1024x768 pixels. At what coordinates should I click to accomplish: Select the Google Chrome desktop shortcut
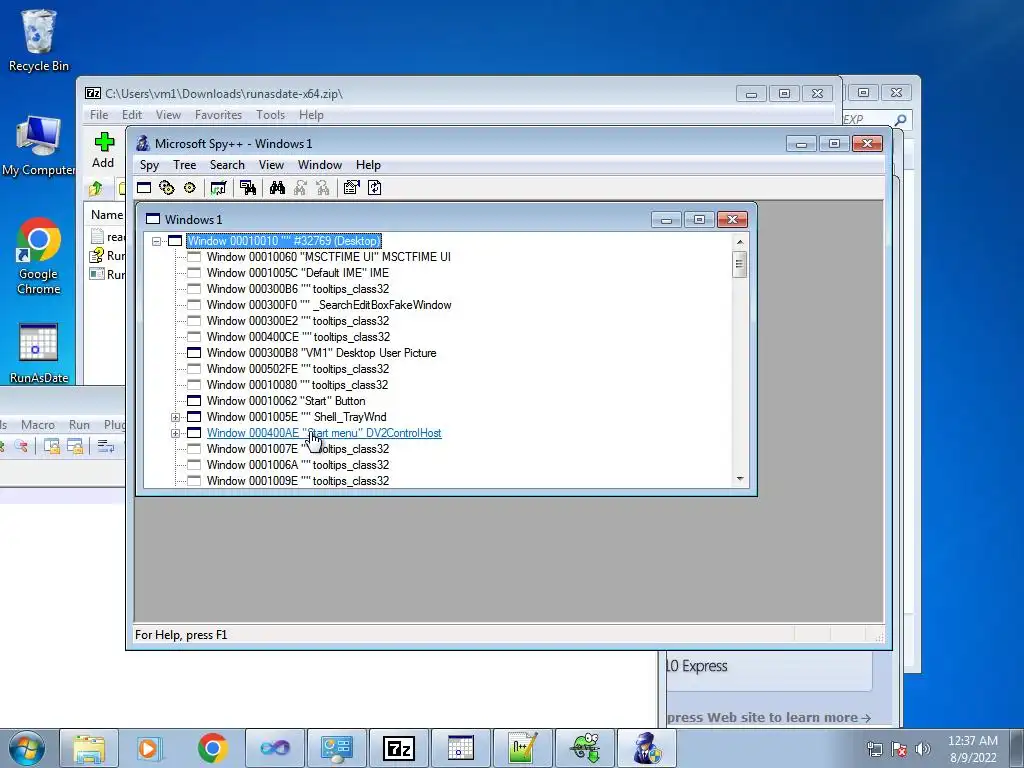[39, 256]
